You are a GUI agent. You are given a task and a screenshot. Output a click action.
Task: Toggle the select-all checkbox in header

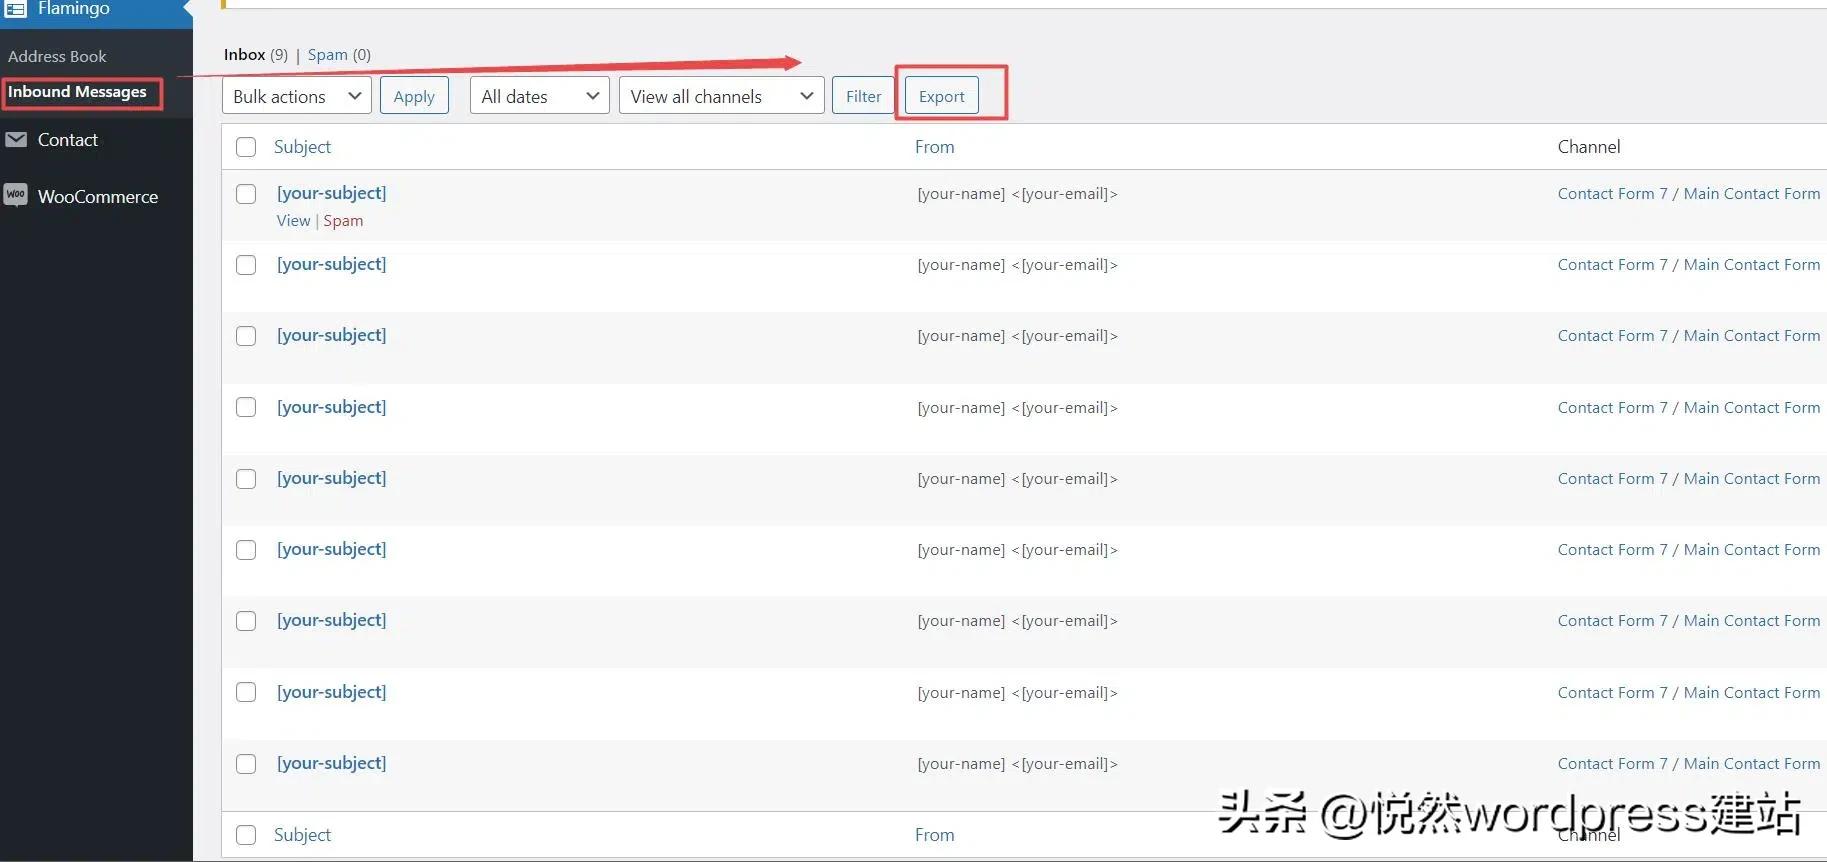pyautogui.click(x=246, y=147)
